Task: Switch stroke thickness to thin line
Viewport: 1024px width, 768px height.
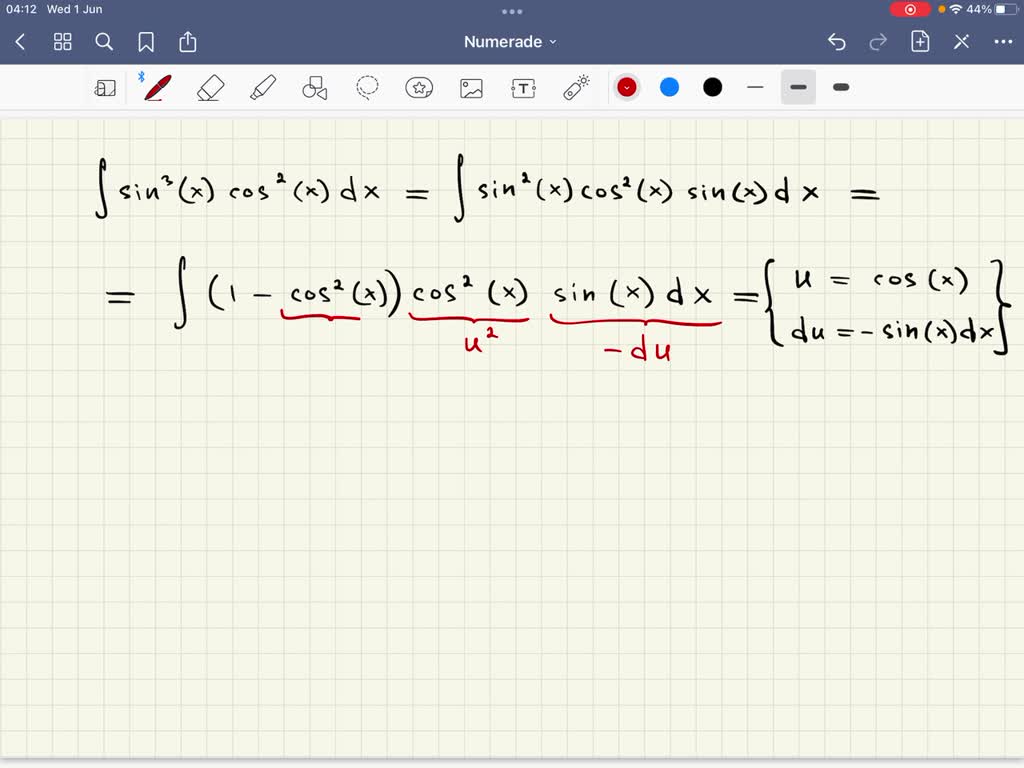Action: click(756, 87)
